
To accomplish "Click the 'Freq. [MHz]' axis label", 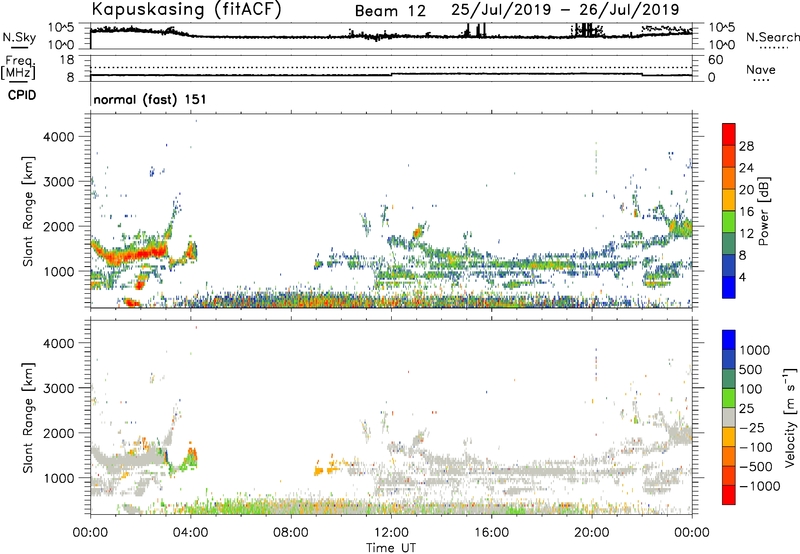I will click(x=19, y=67).
